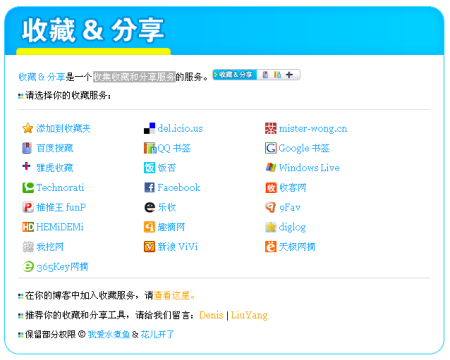
Task: Click the diglog star icon
Action: (x=271, y=227)
